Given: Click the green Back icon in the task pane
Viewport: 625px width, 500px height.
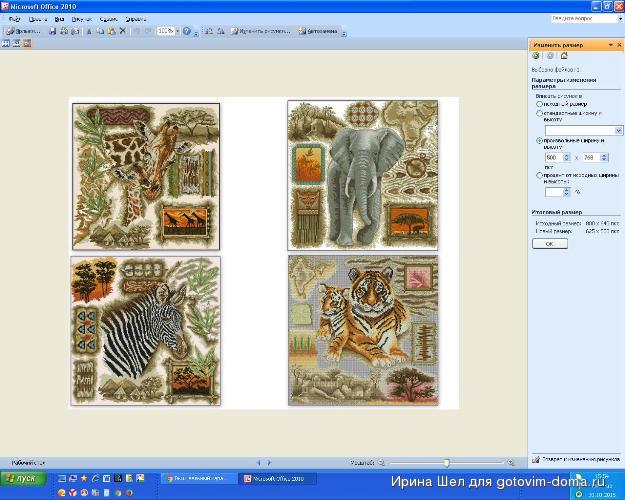Looking at the screenshot, I should point(536,56).
